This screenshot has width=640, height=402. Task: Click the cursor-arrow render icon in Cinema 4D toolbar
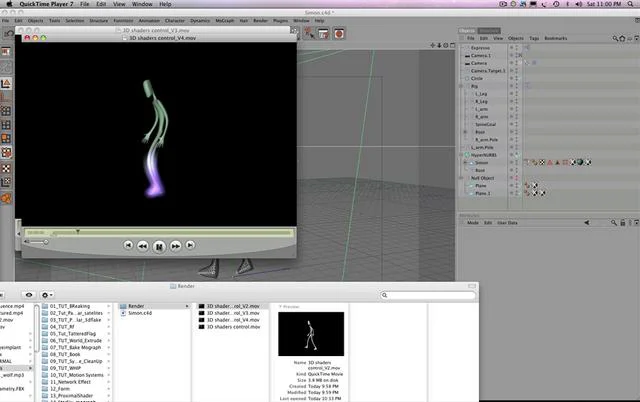pyautogui.click(x=309, y=33)
